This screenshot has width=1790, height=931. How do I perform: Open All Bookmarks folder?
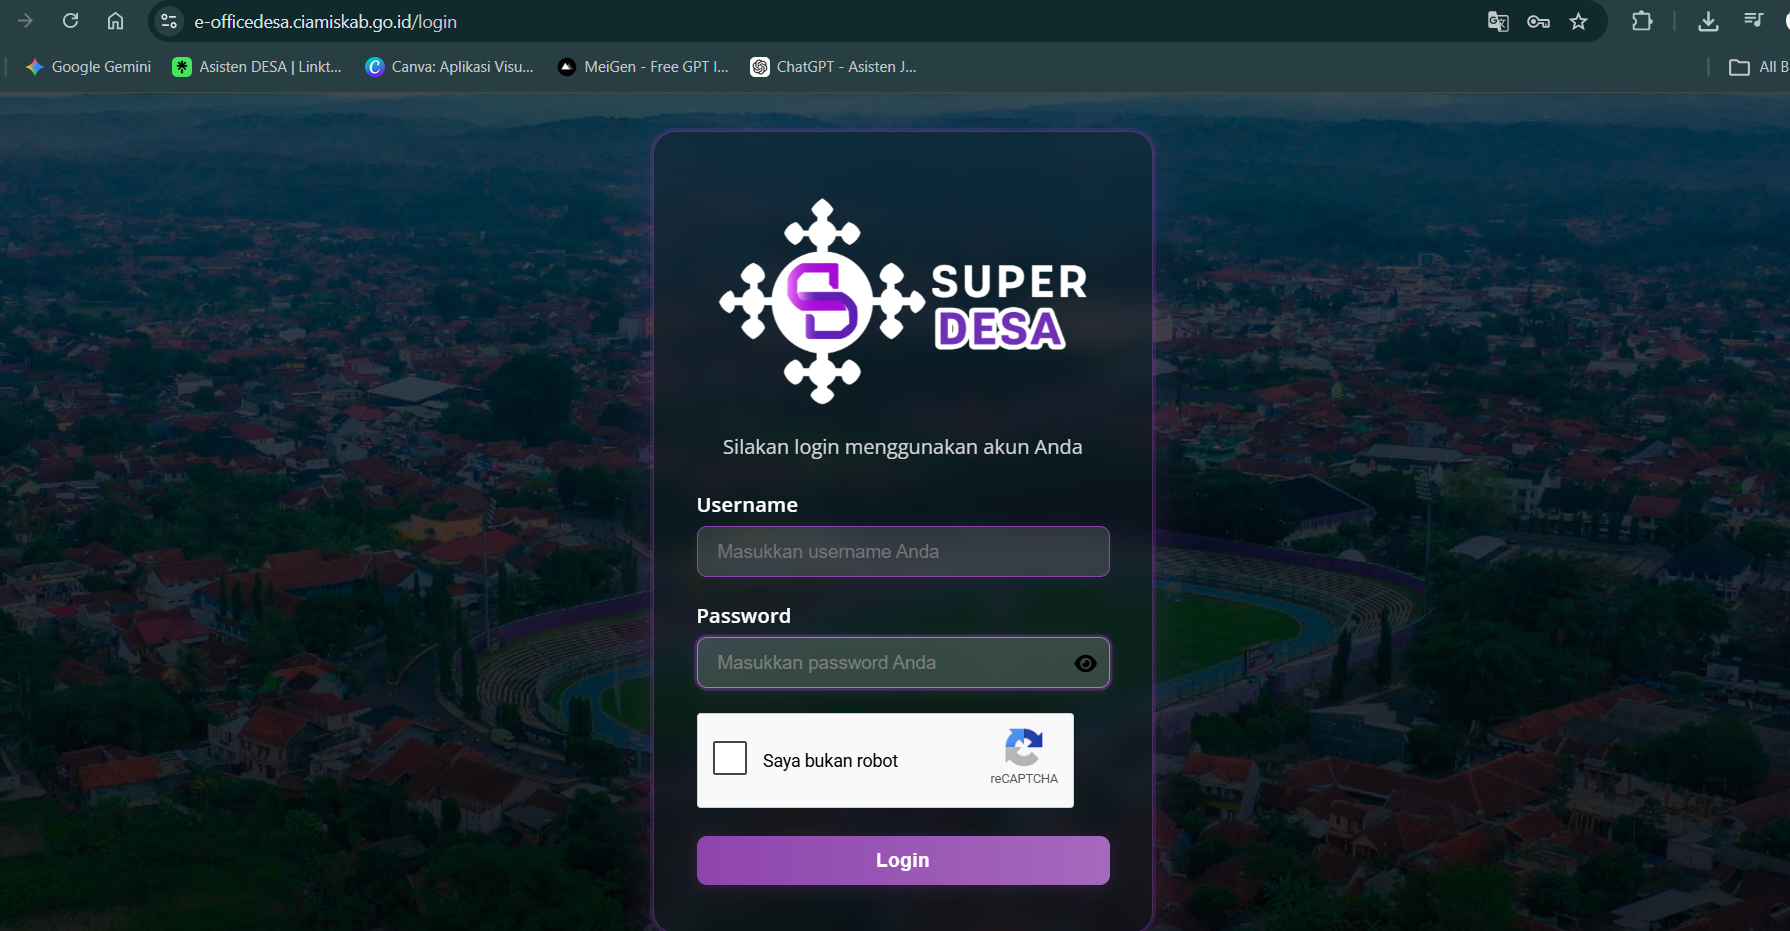coord(1758,67)
